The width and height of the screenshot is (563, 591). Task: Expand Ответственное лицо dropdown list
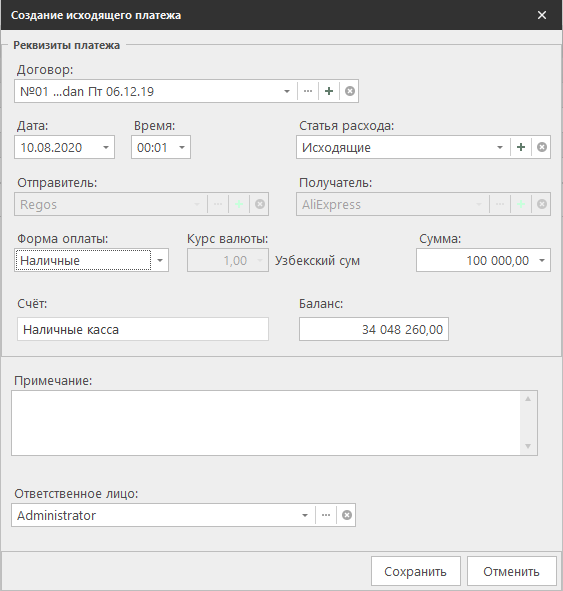click(305, 515)
